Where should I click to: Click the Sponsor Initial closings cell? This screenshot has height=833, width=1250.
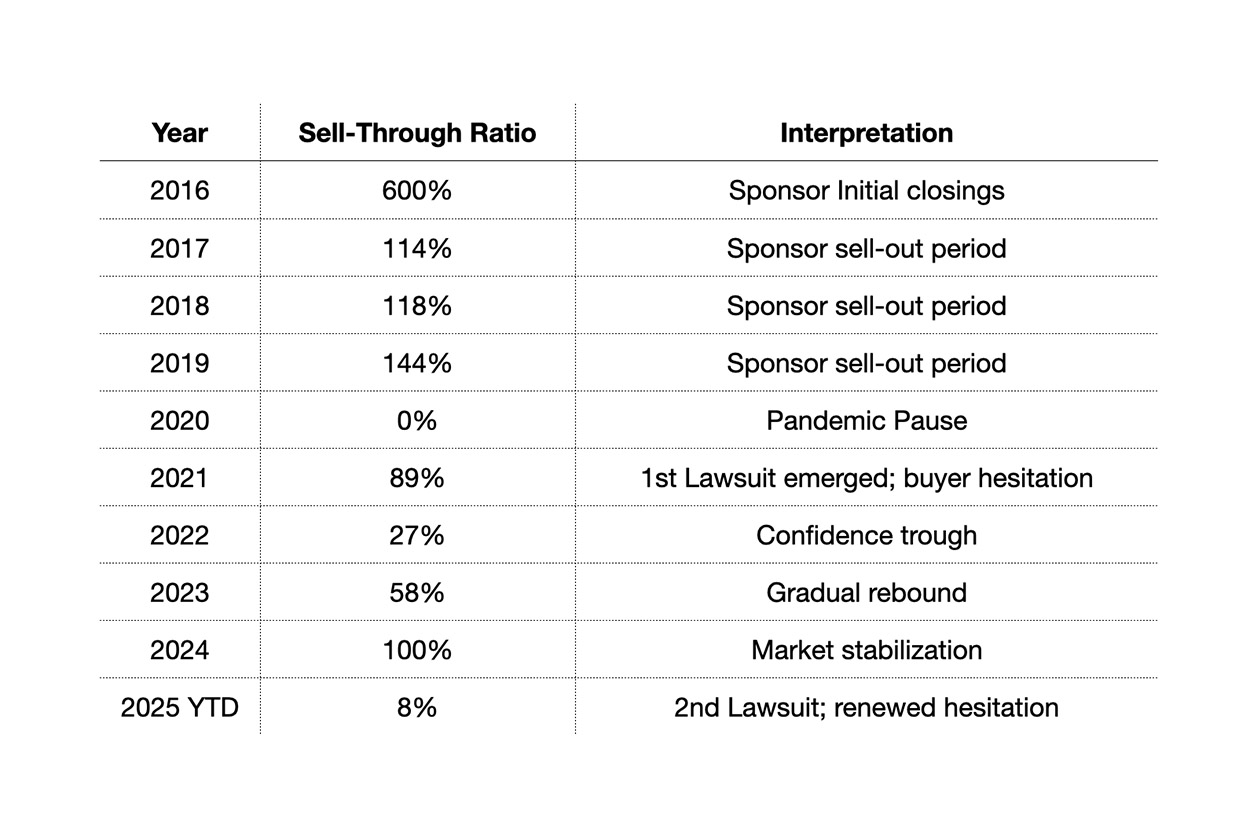[x=866, y=190]
